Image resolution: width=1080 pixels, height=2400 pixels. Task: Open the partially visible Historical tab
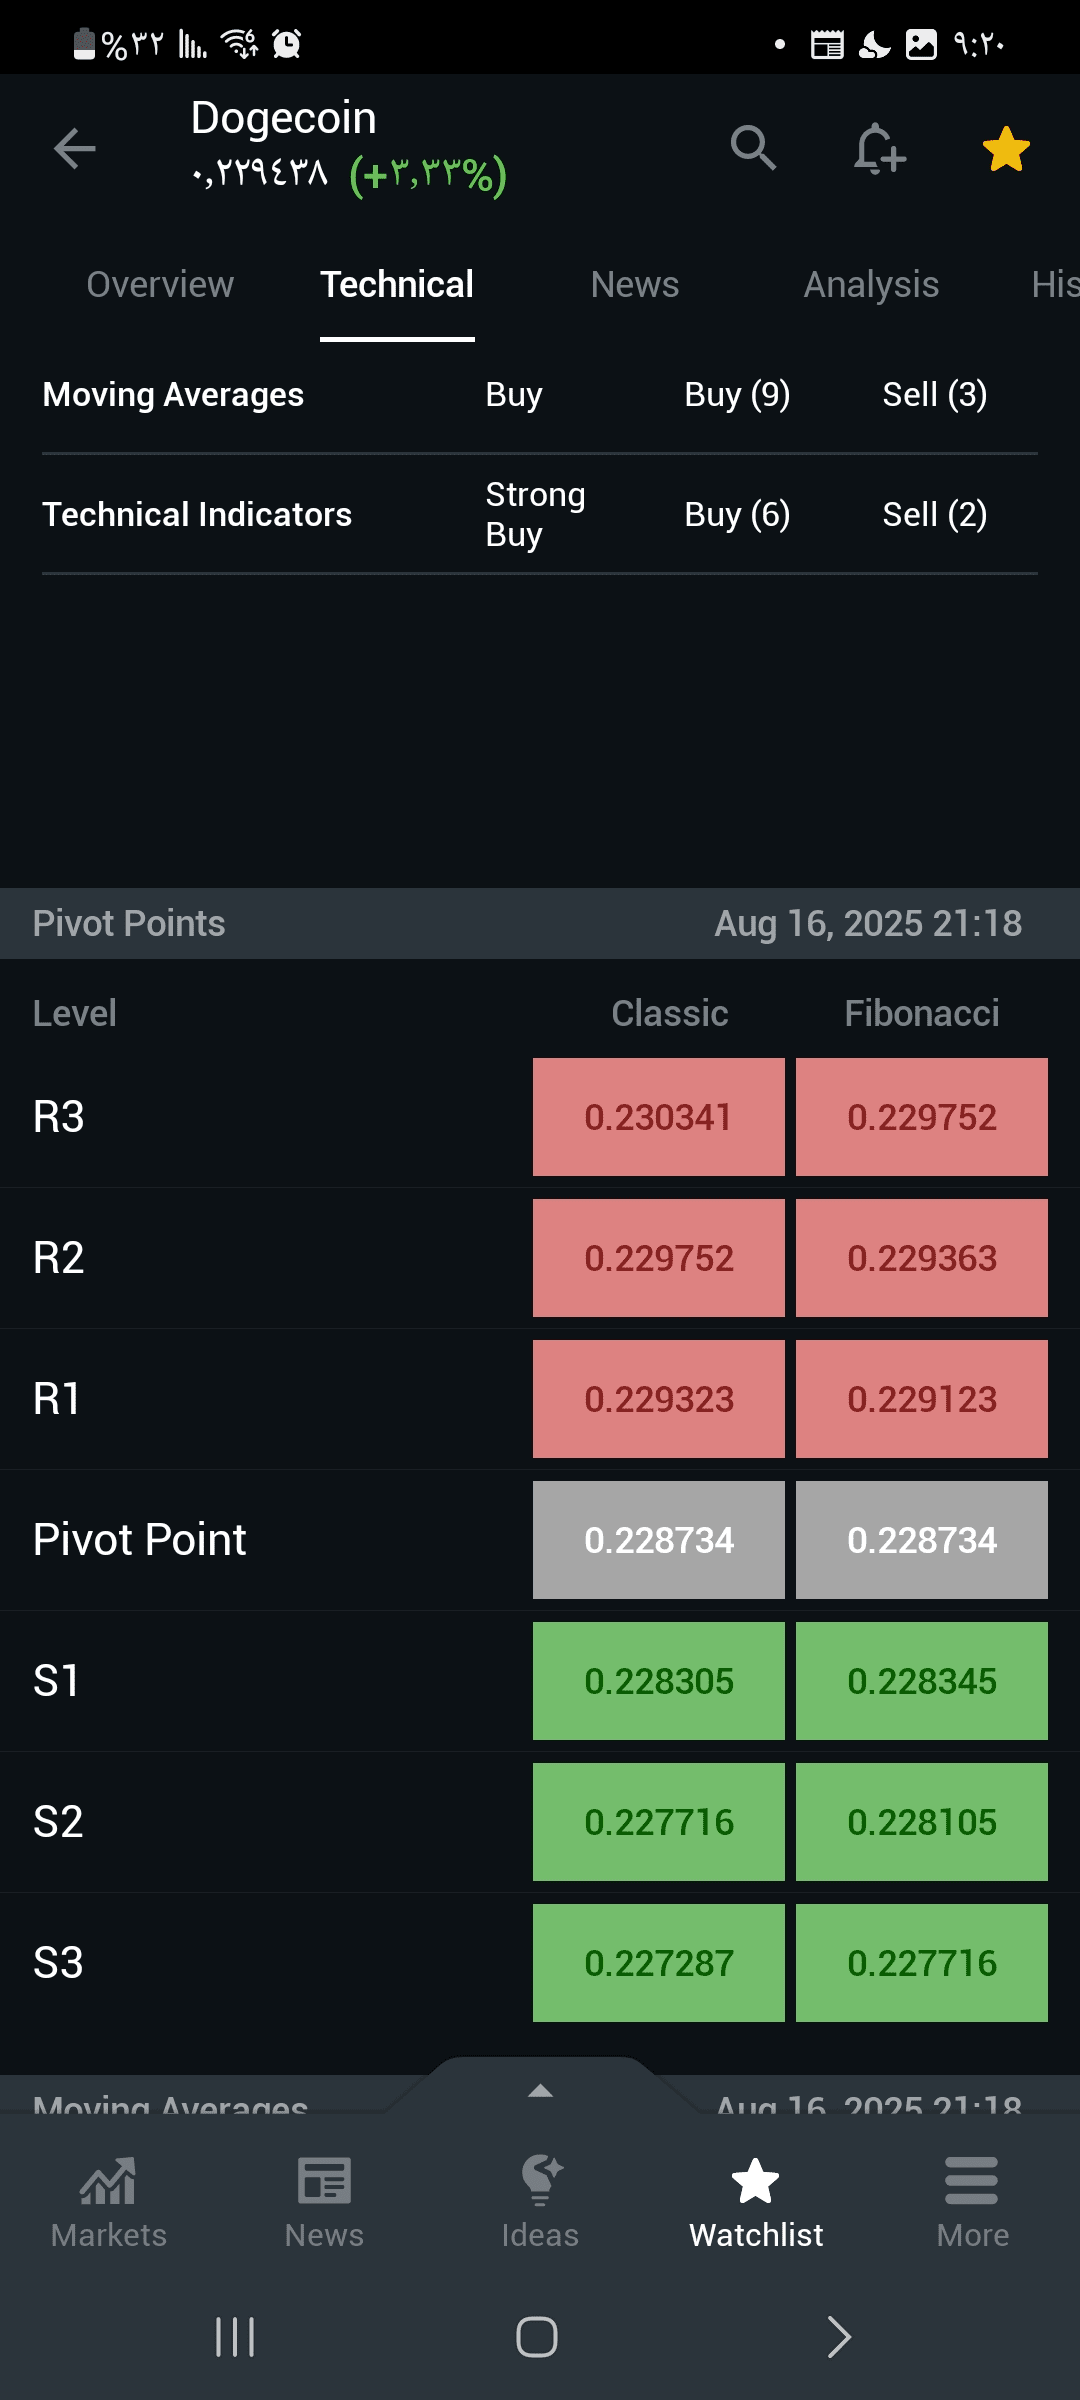pyautogui.click(x=1055, y=285)
